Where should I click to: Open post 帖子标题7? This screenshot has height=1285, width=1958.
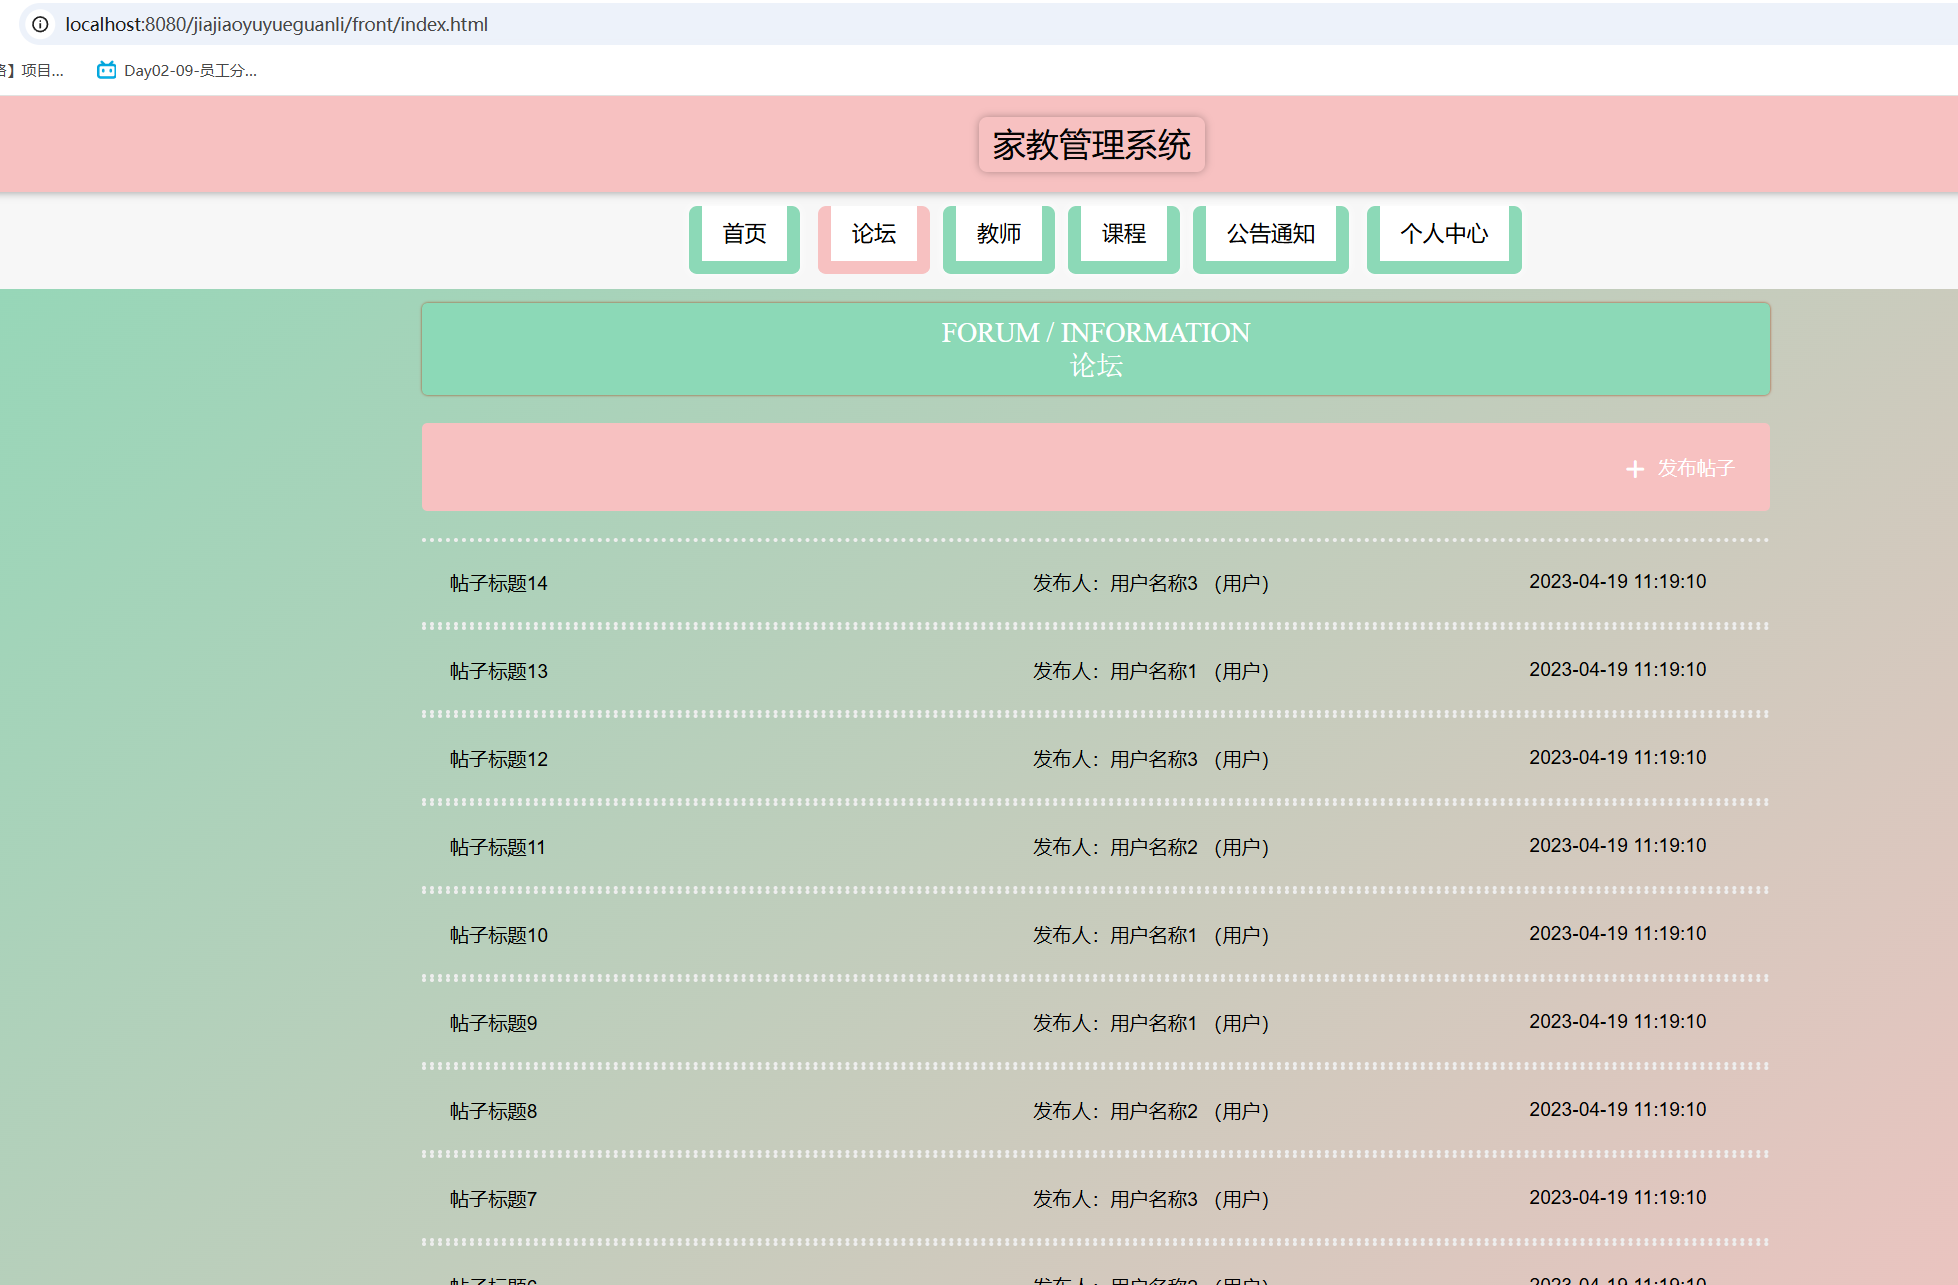click(494, 1199)
